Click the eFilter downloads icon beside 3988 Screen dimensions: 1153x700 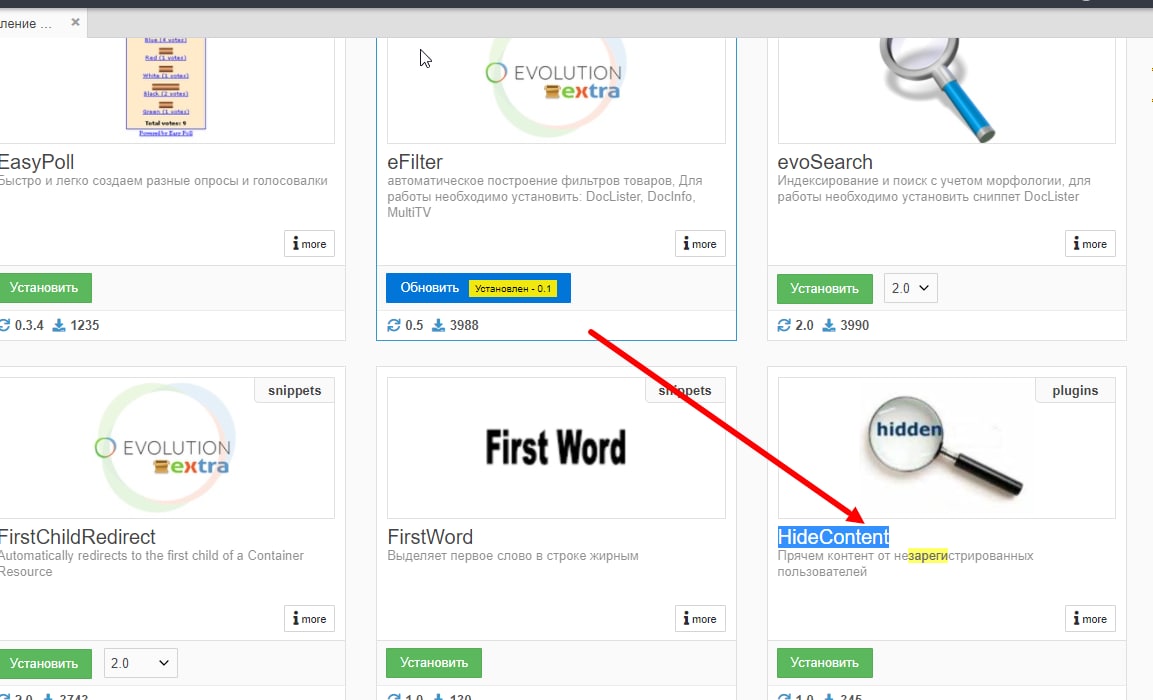438,325
